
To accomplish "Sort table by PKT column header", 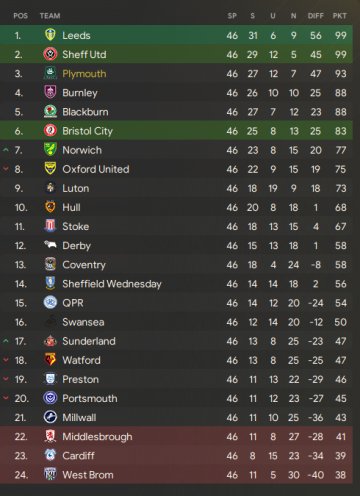I will point(340,16).
